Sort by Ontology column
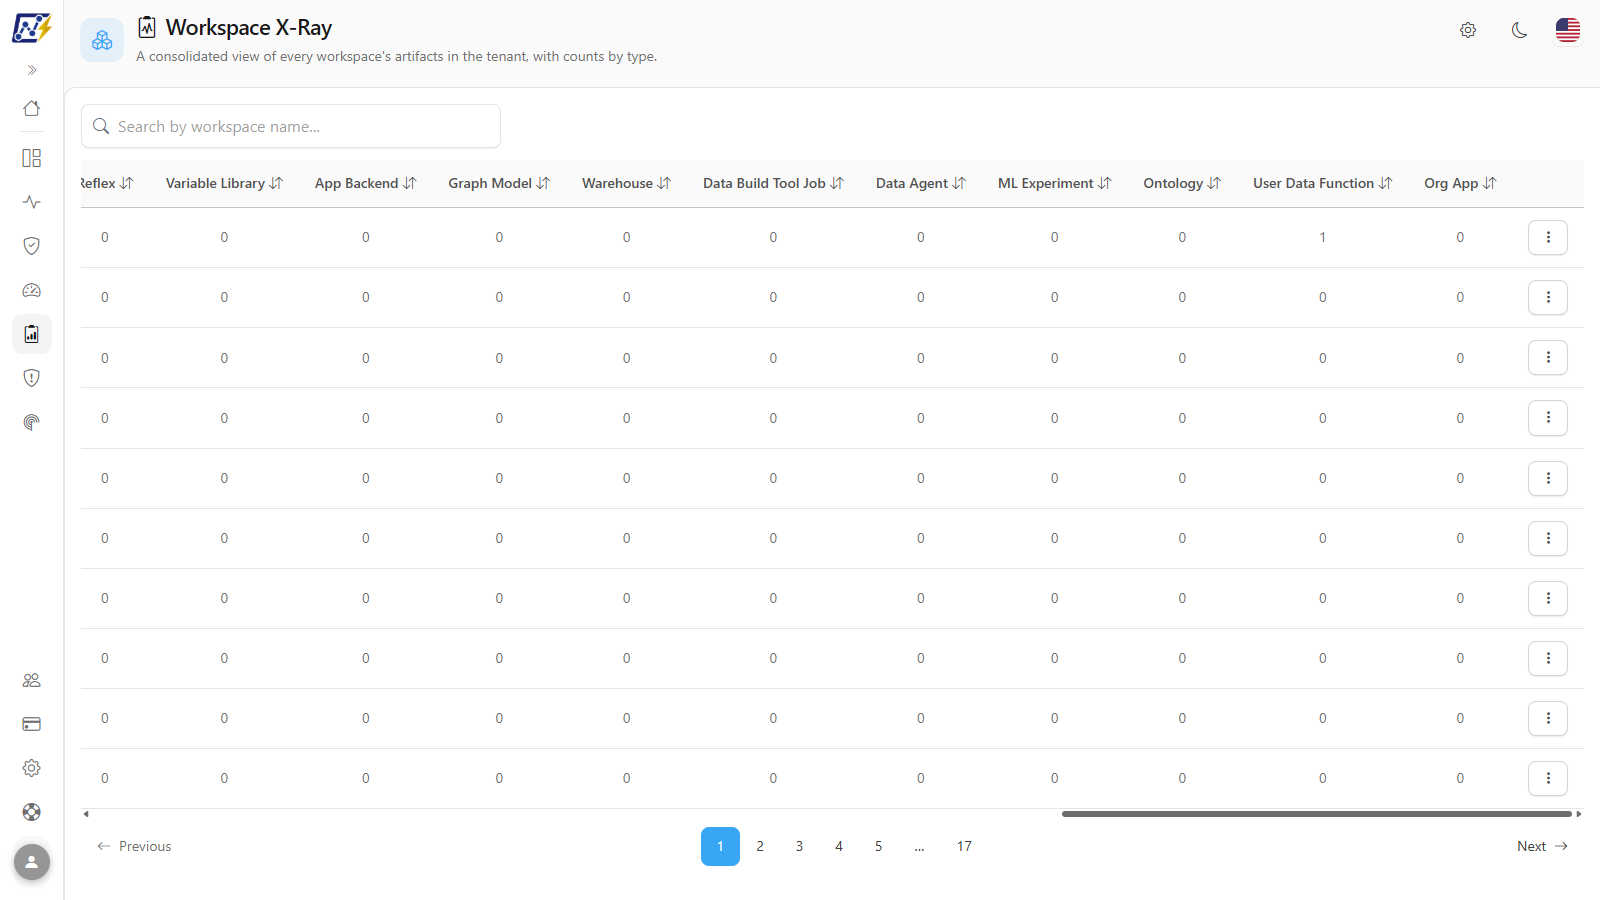 1182,183
